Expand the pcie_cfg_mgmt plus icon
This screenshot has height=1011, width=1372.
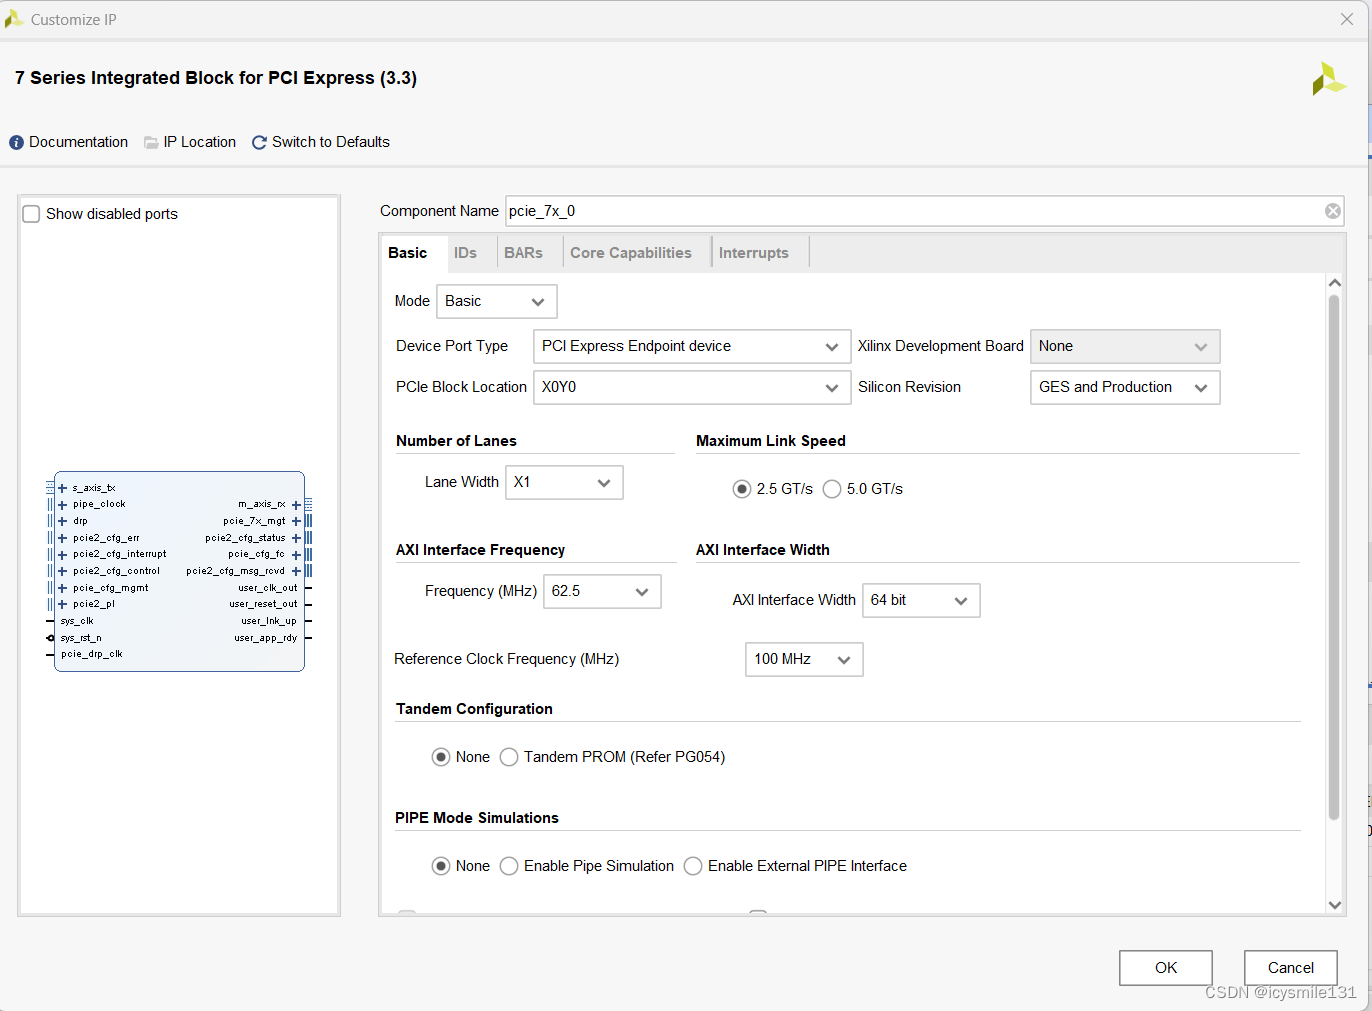62,588
